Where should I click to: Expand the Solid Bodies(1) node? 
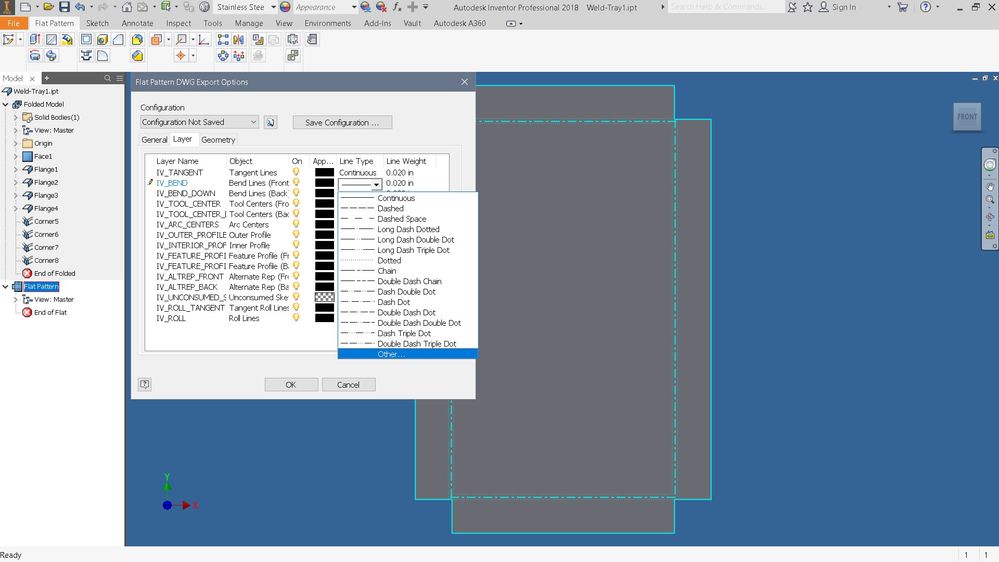tap(16, 117)
